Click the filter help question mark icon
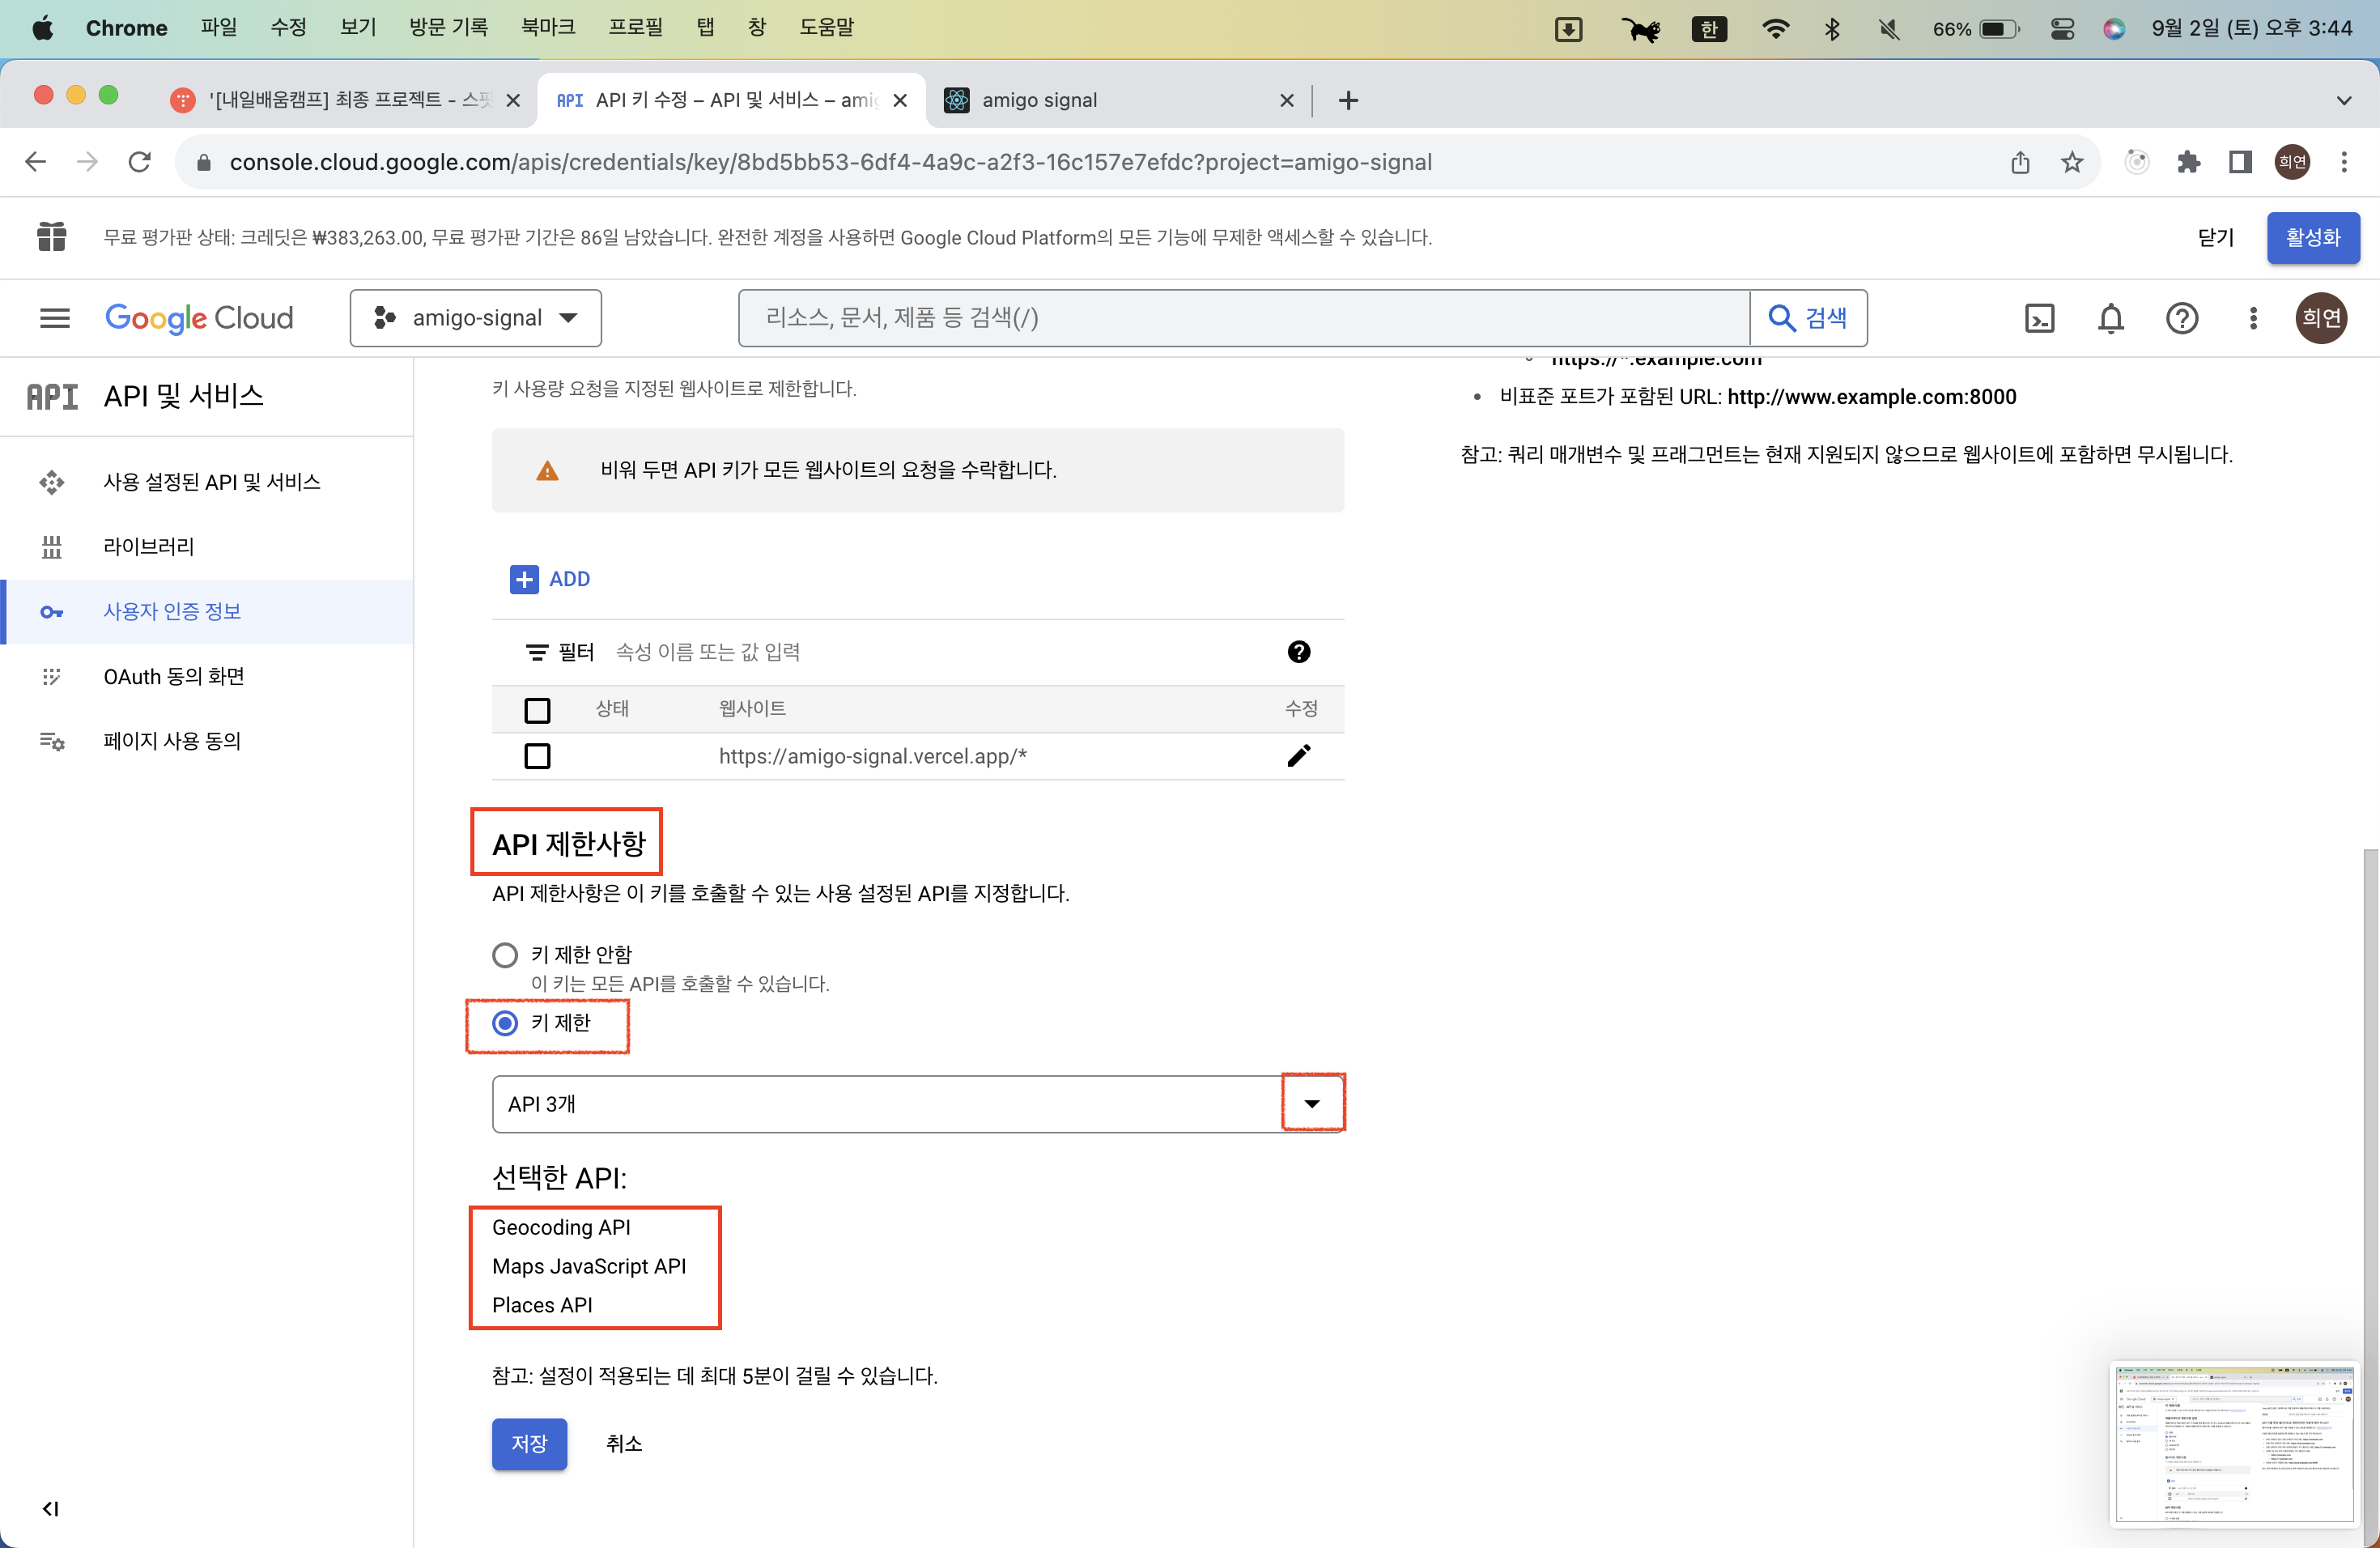 [x=1298, y=652]
